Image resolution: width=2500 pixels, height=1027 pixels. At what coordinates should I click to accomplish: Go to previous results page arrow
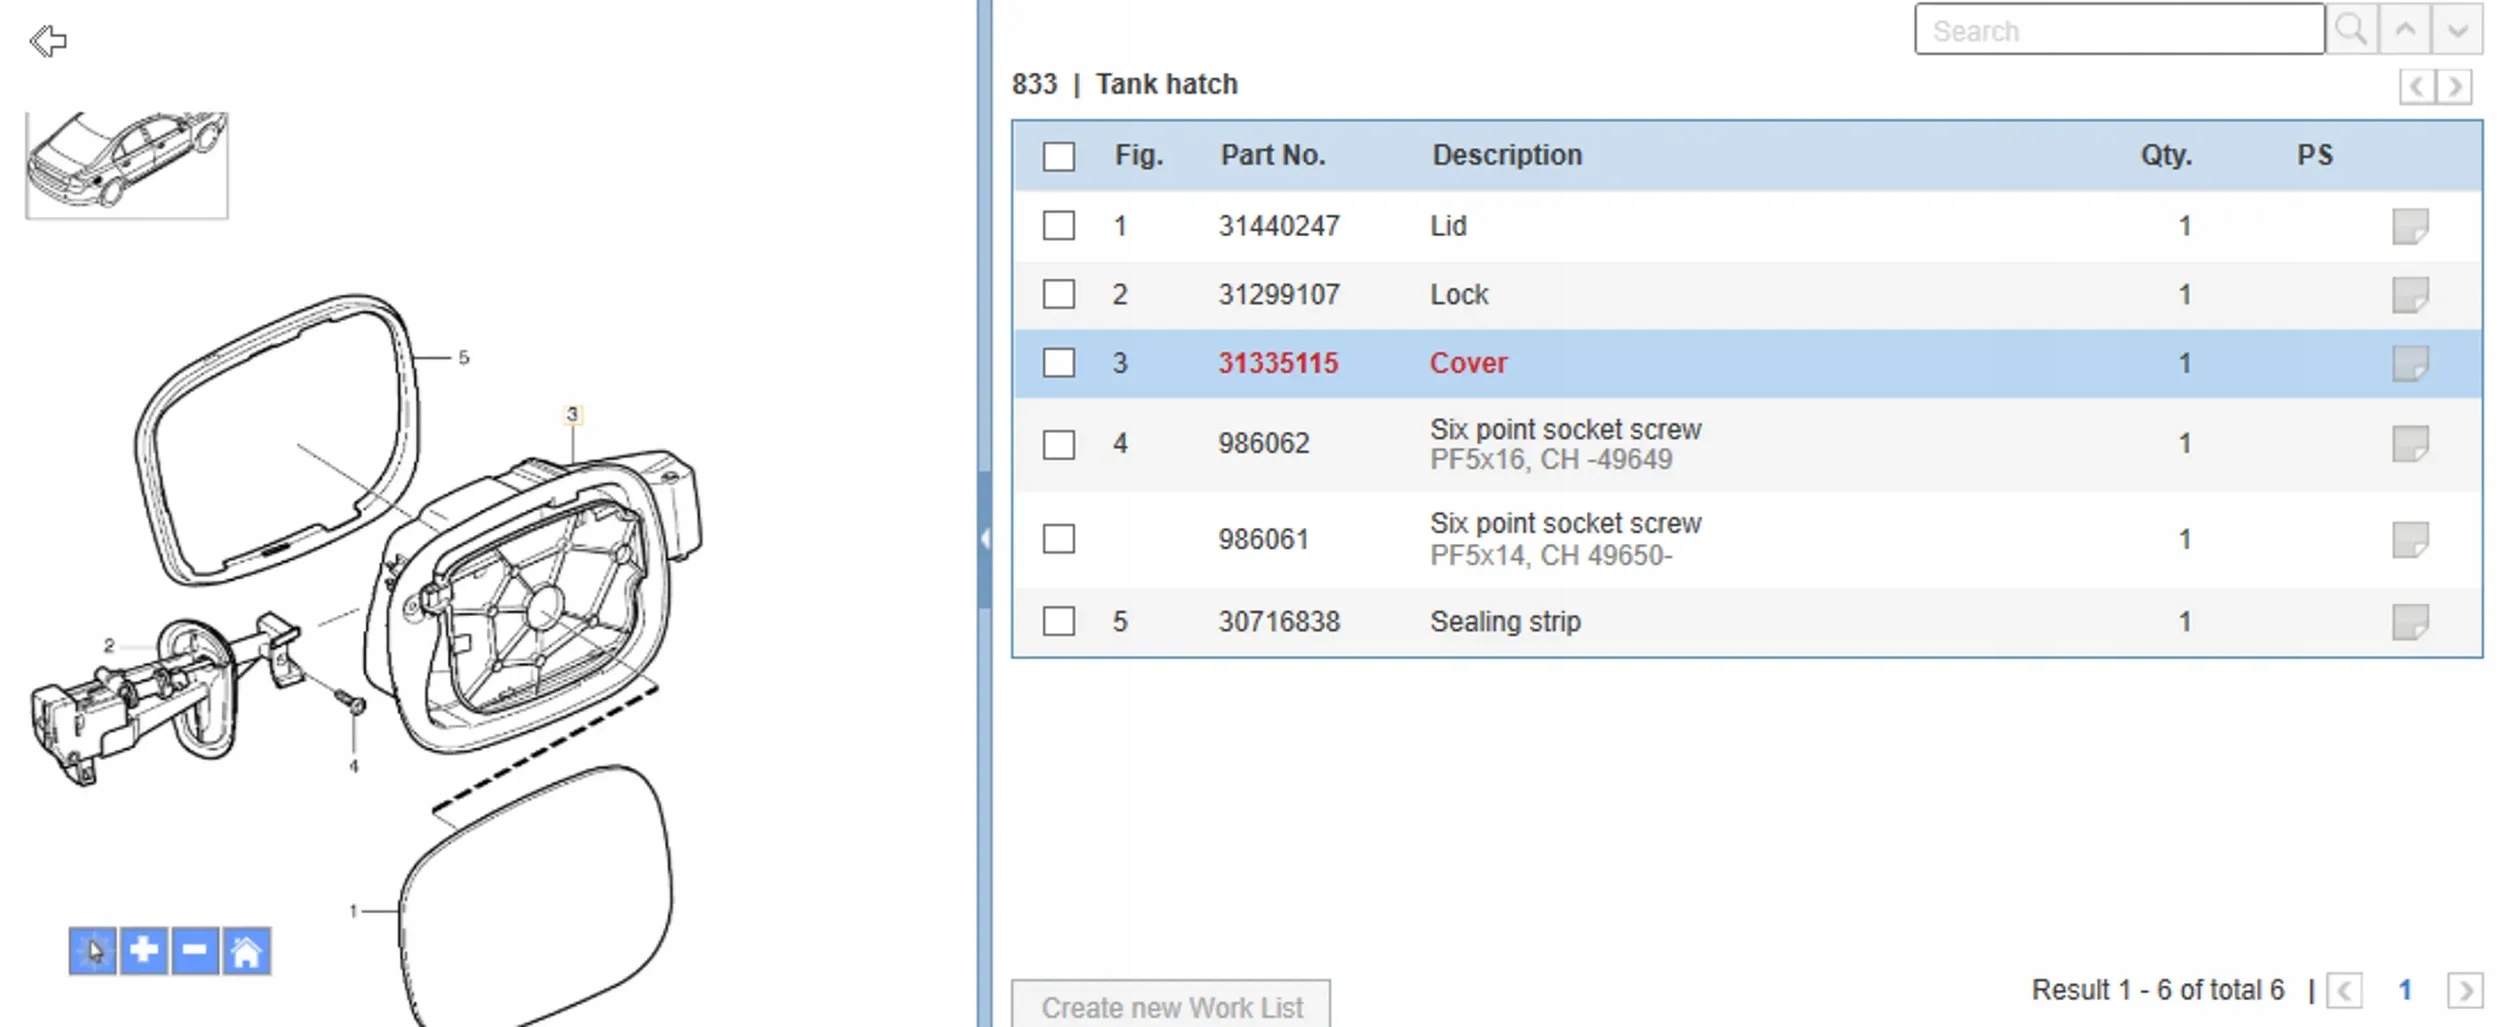click(2345, 991)
